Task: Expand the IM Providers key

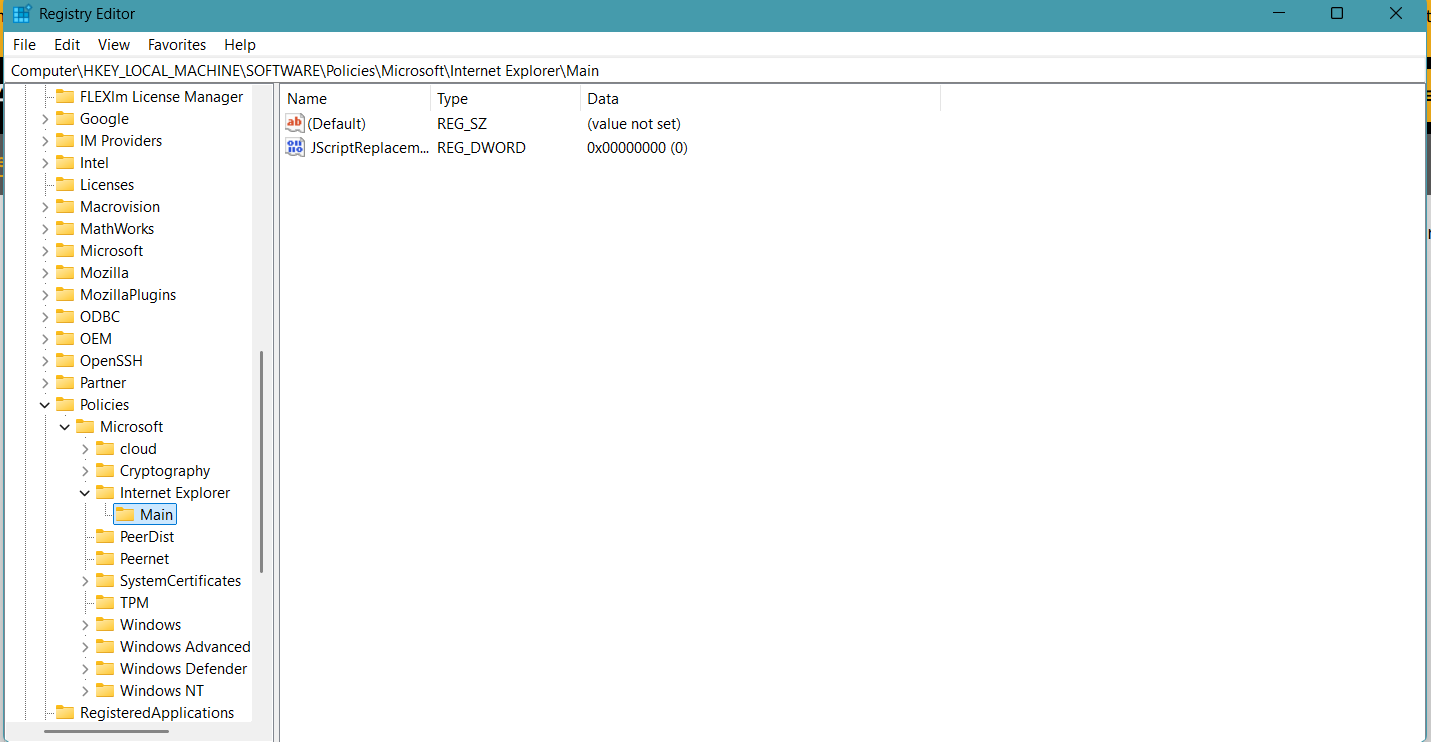Action: (45, 141)
